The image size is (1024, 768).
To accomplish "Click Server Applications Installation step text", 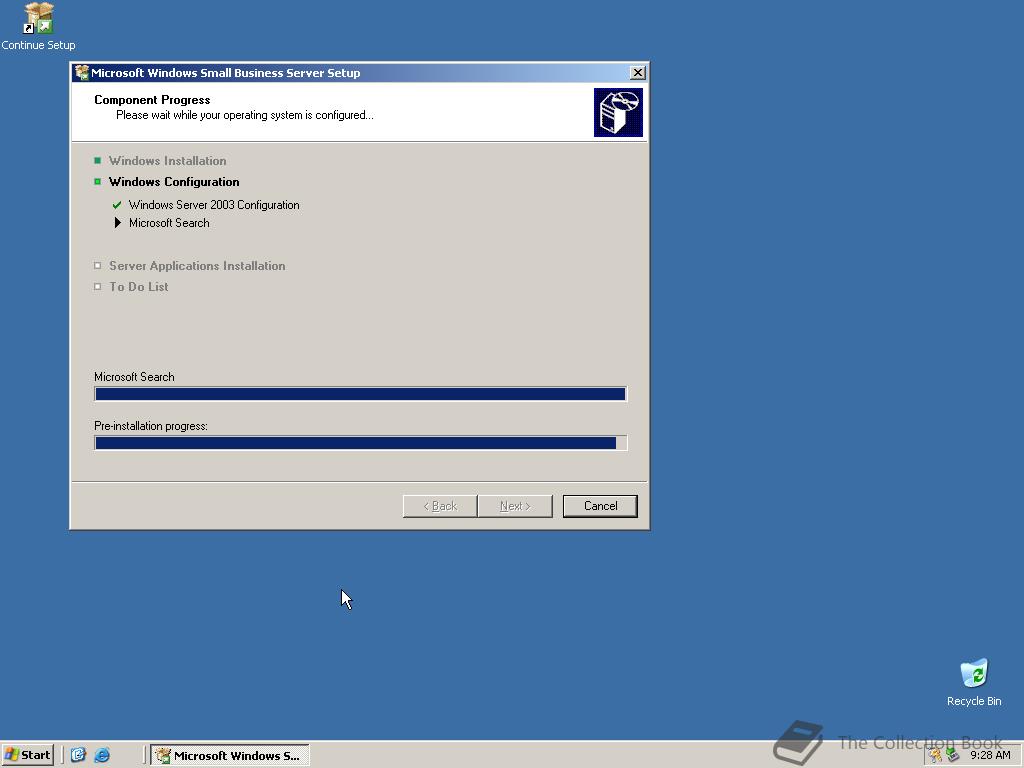I will click(197, 266).
